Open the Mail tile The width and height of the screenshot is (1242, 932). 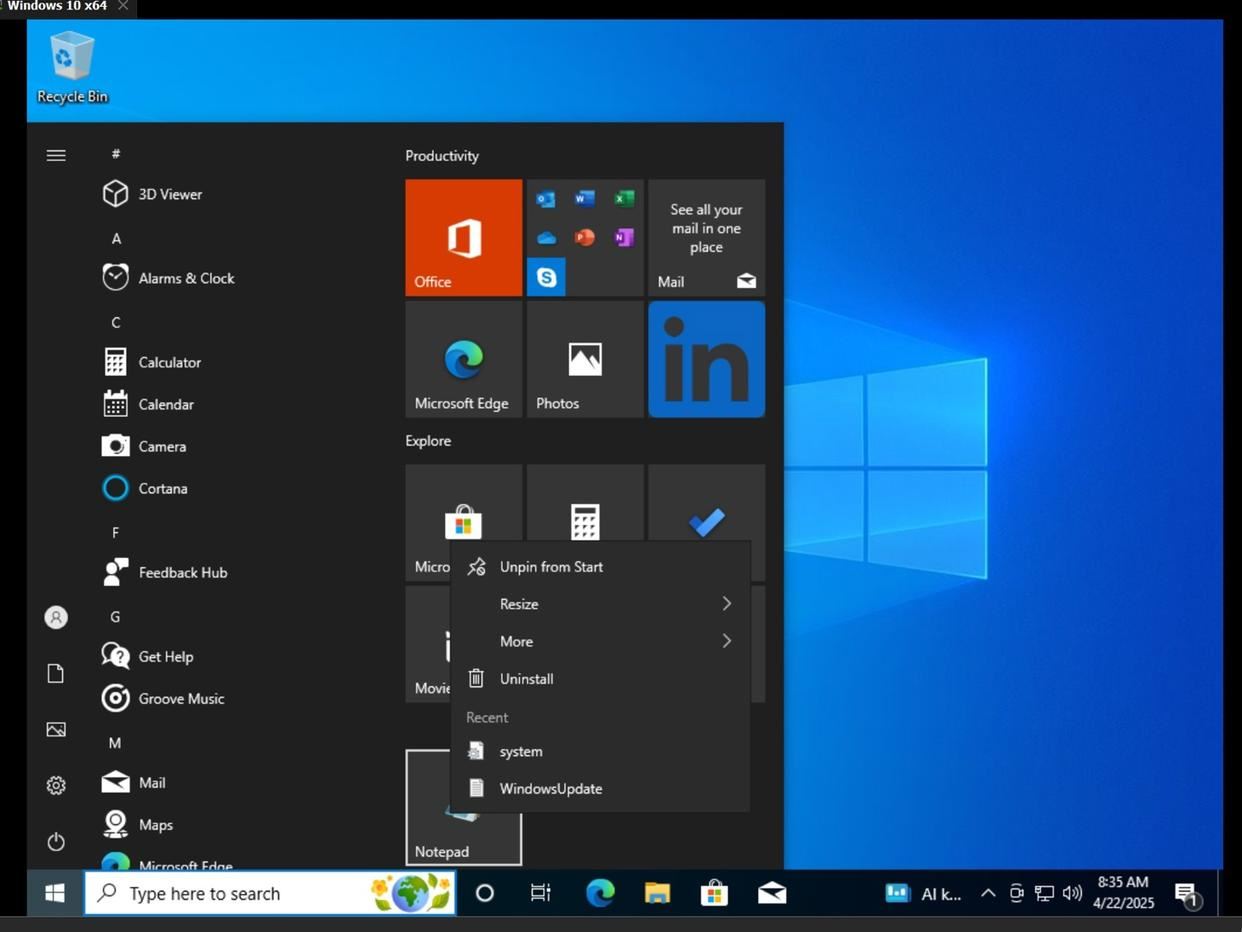click(706, 237)
